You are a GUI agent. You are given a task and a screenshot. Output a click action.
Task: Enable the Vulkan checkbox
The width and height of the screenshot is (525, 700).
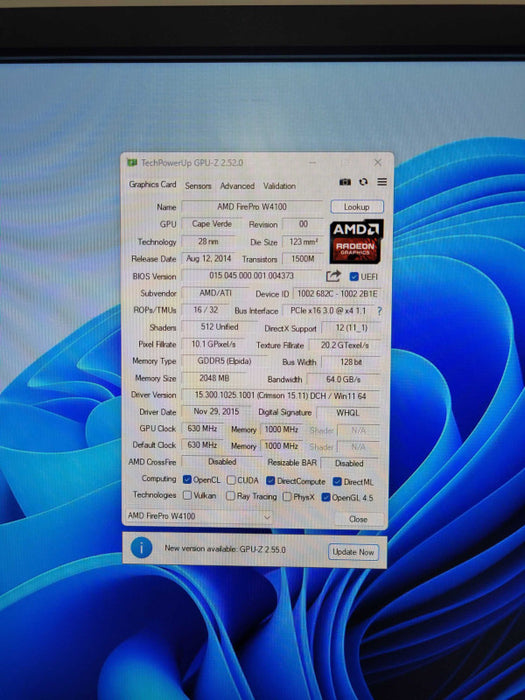[188, 496]
